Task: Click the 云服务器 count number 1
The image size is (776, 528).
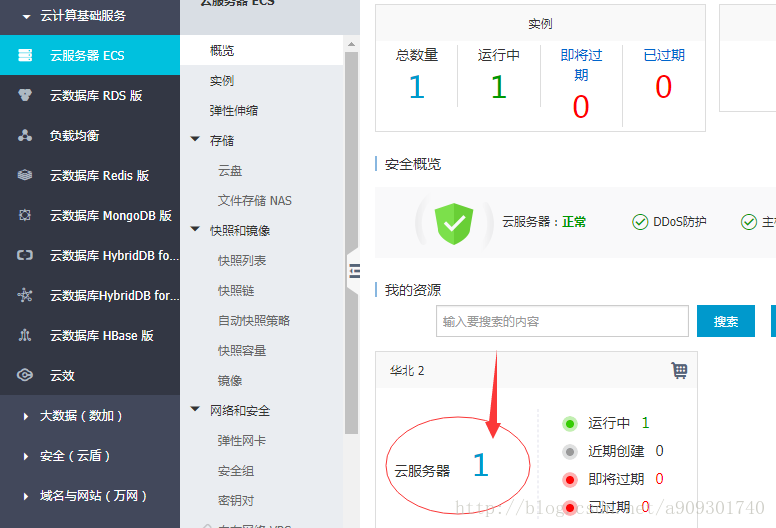Action: 480,465
